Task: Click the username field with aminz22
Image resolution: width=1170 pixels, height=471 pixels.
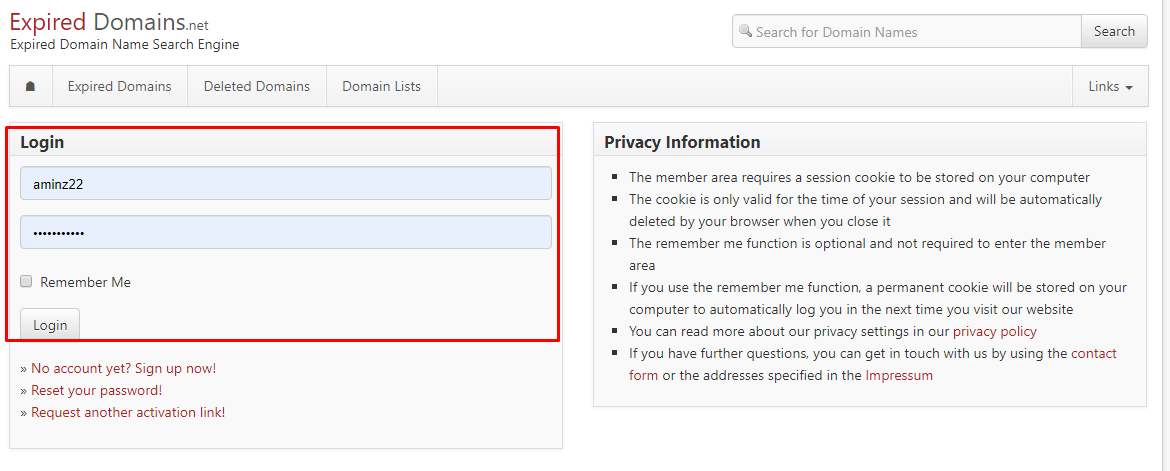Action: [x=285, y=183]
